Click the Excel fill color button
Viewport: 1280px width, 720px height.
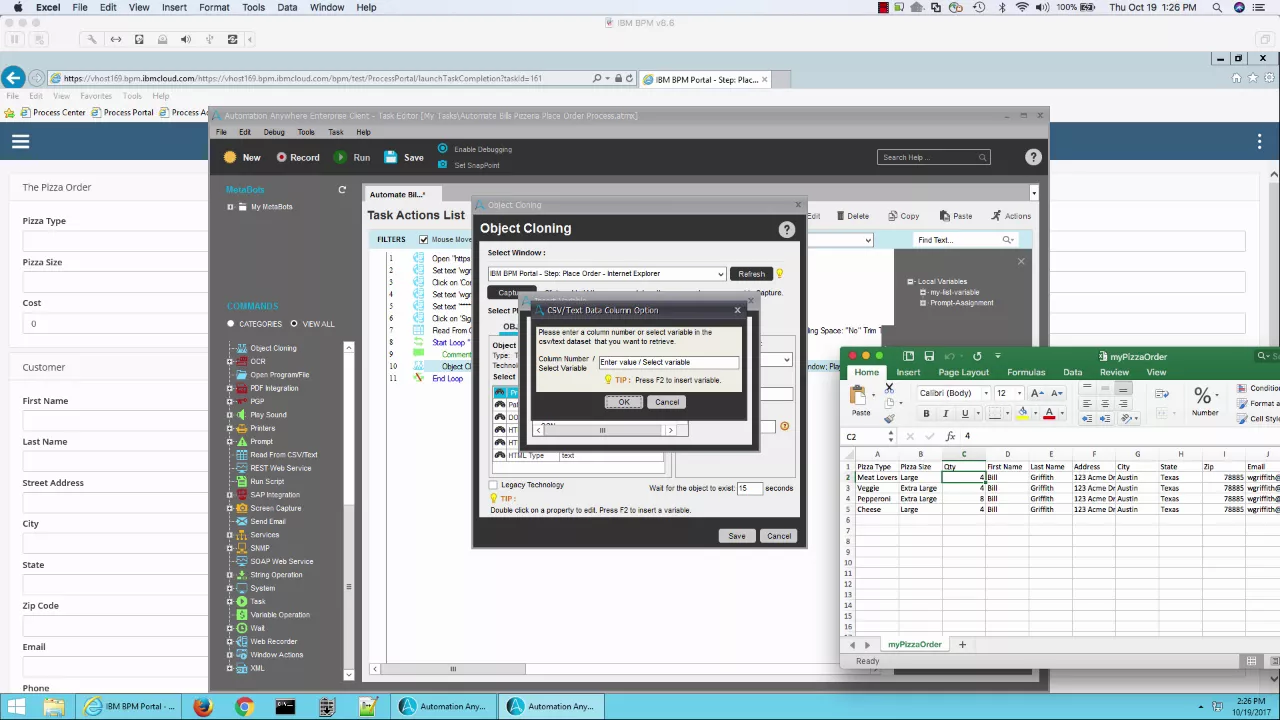1022,414
